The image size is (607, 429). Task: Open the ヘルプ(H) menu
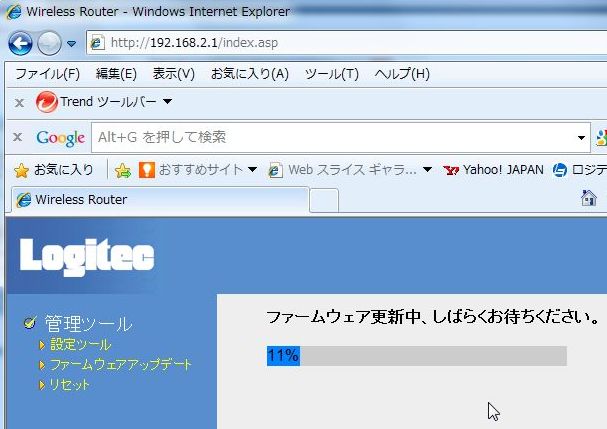click(402, 74)
